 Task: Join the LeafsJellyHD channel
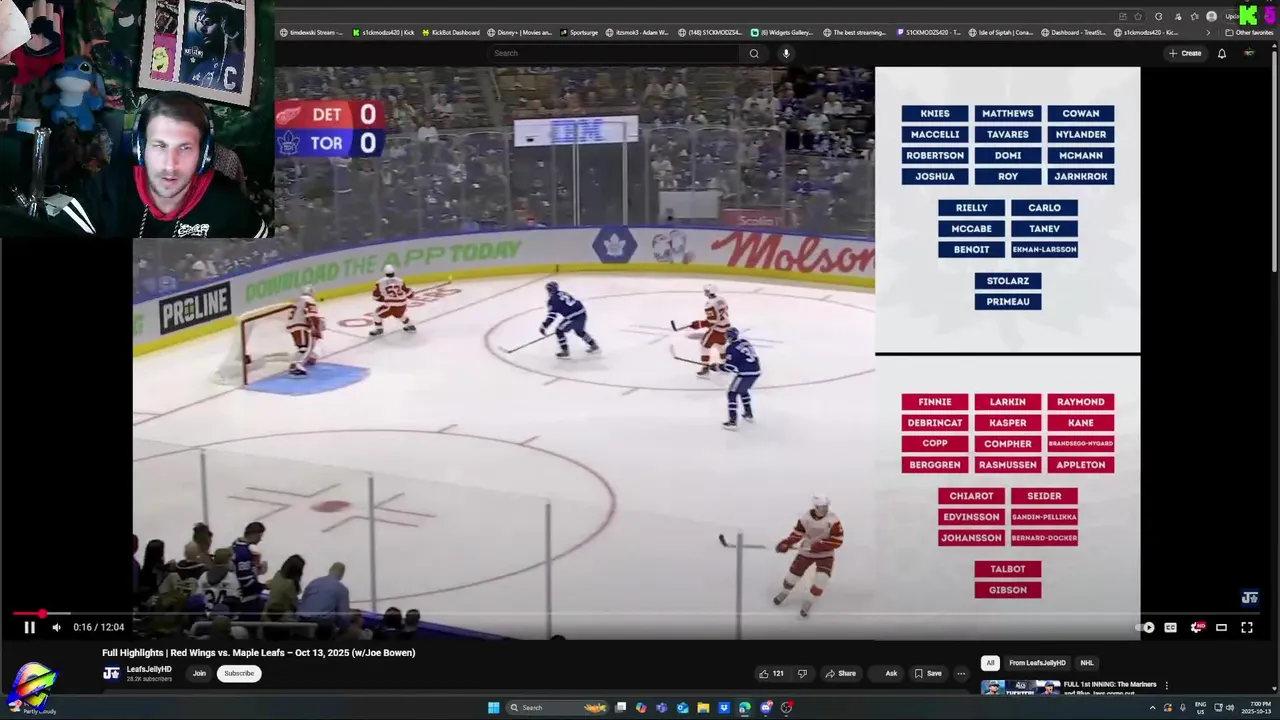(x=199, y=673)
